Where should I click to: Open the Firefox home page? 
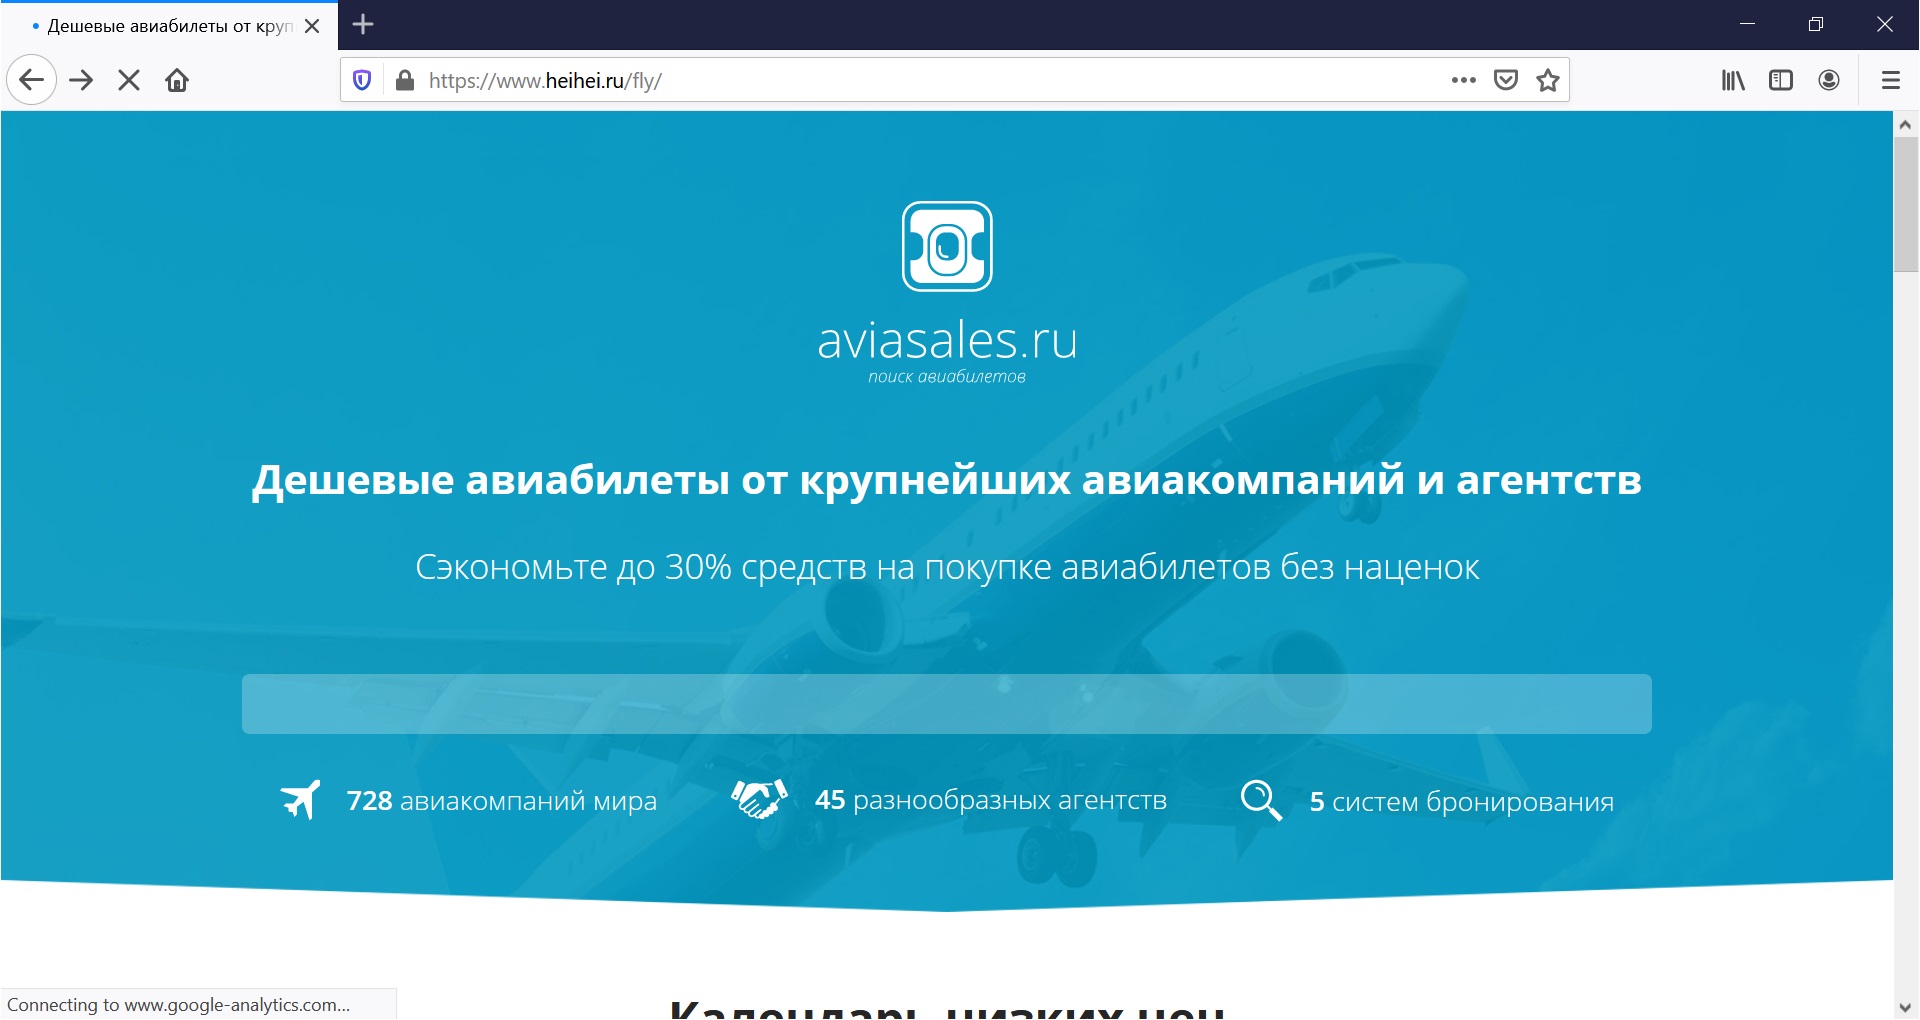177,80
